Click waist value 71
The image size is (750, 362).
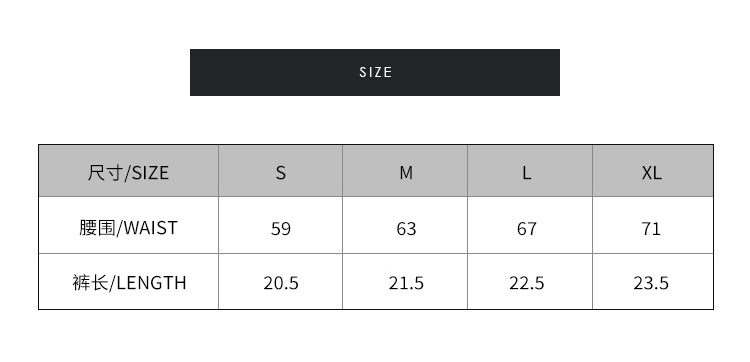(651, 229)
